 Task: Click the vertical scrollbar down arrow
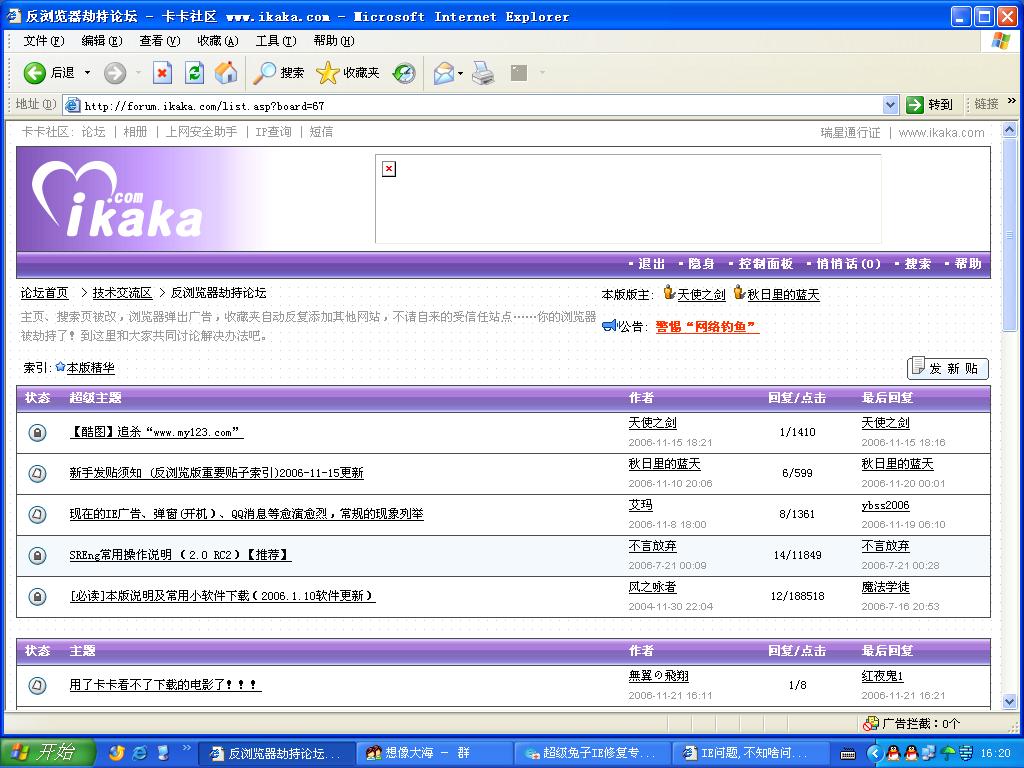tap(1010, 702)
